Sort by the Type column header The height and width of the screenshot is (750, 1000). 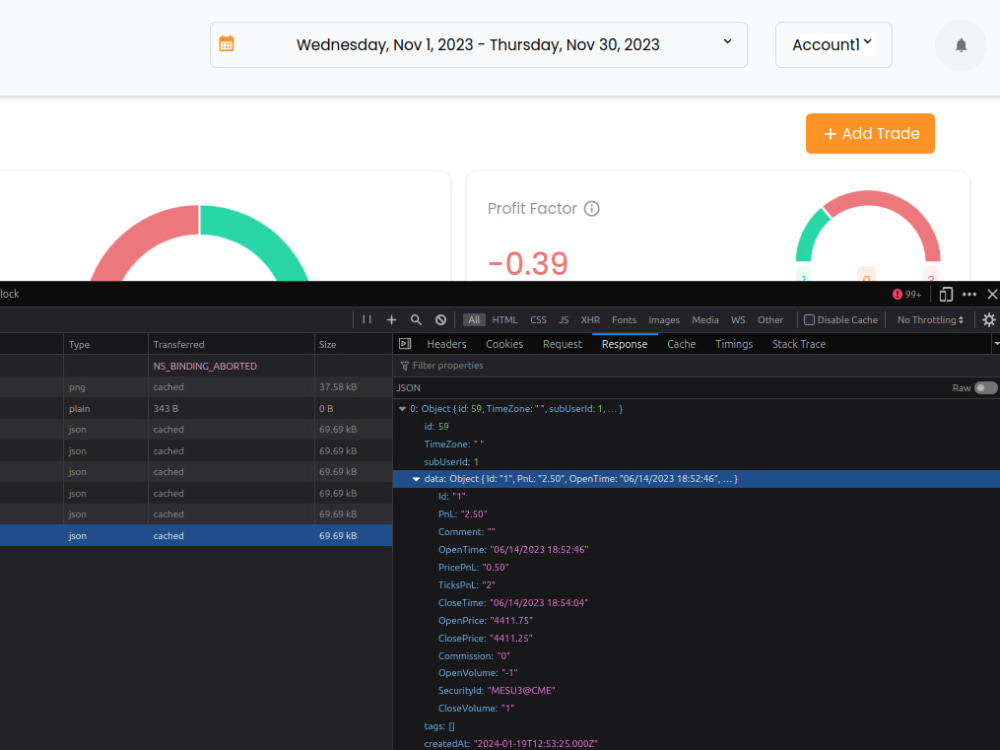[106, 344]
